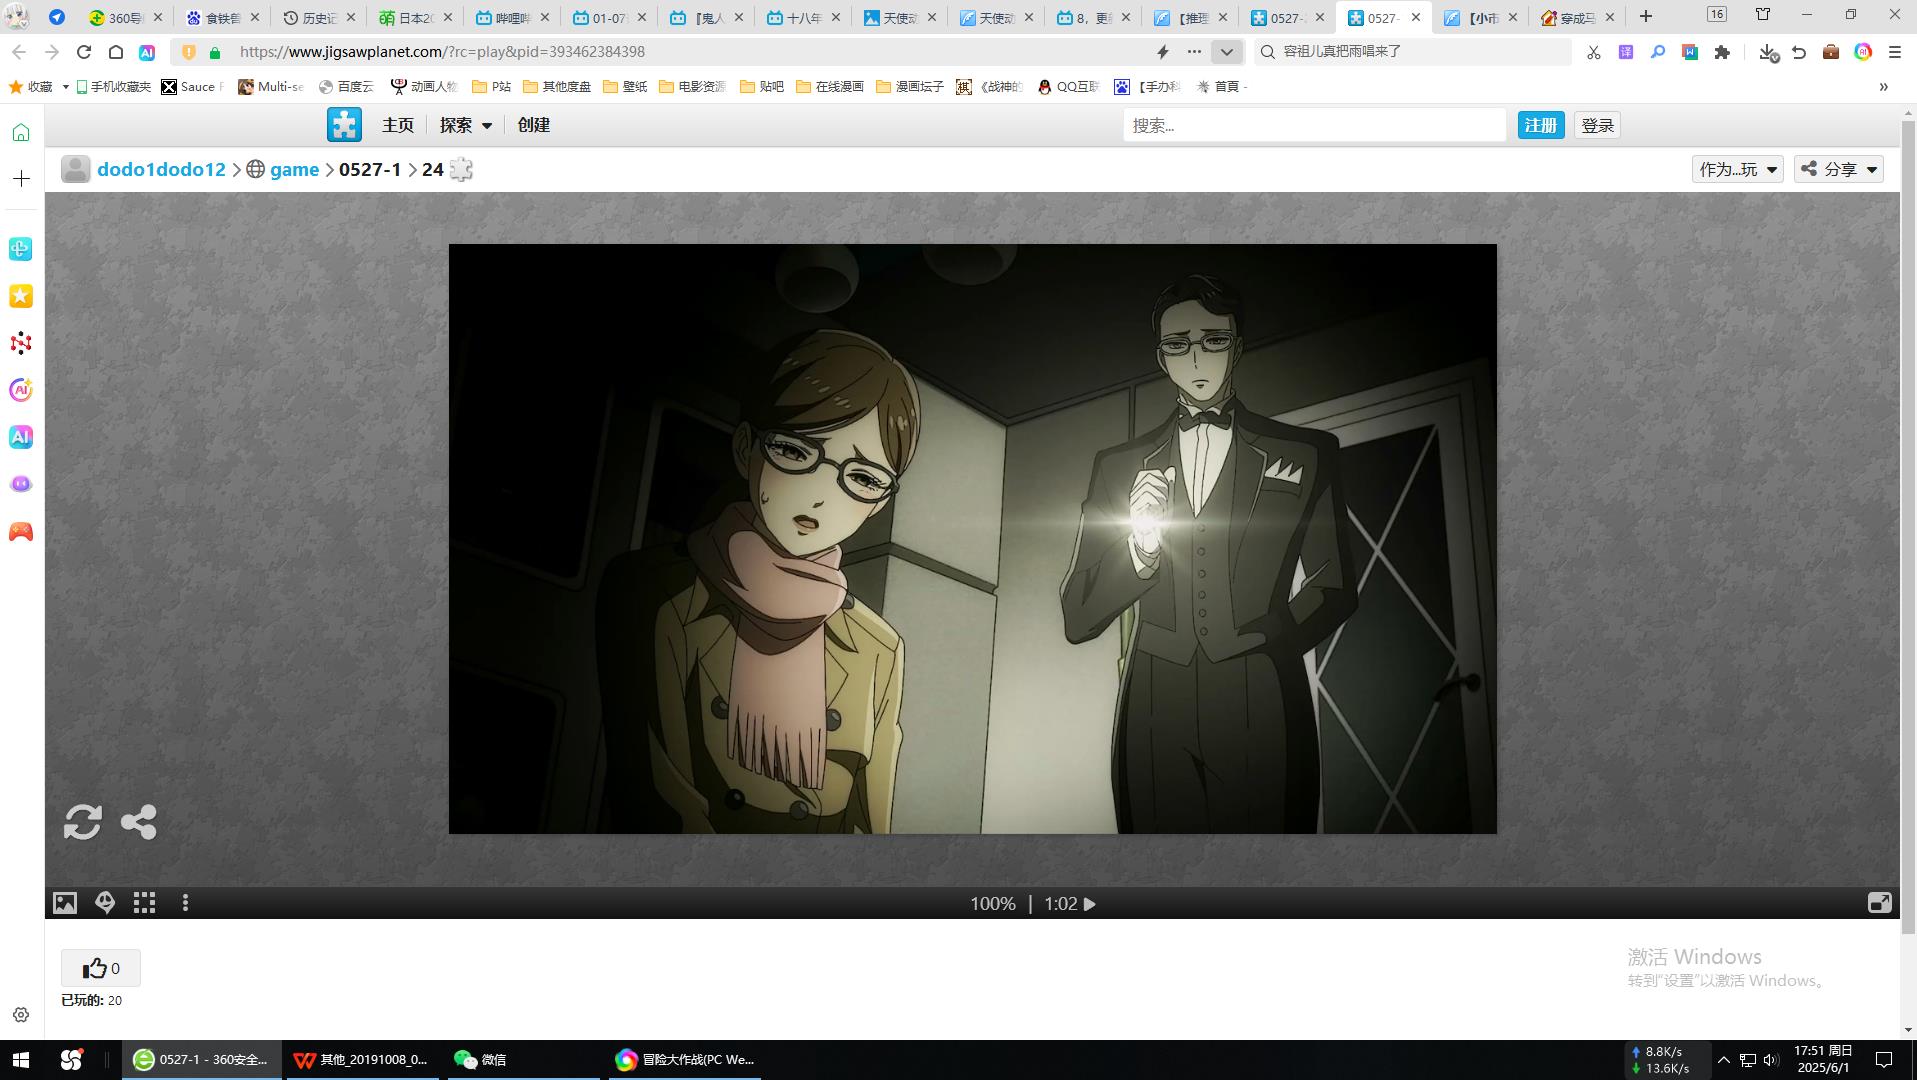1917x1080 pixels.
Task: Click the purple translate extension icon
Action: coord(1626,52)
